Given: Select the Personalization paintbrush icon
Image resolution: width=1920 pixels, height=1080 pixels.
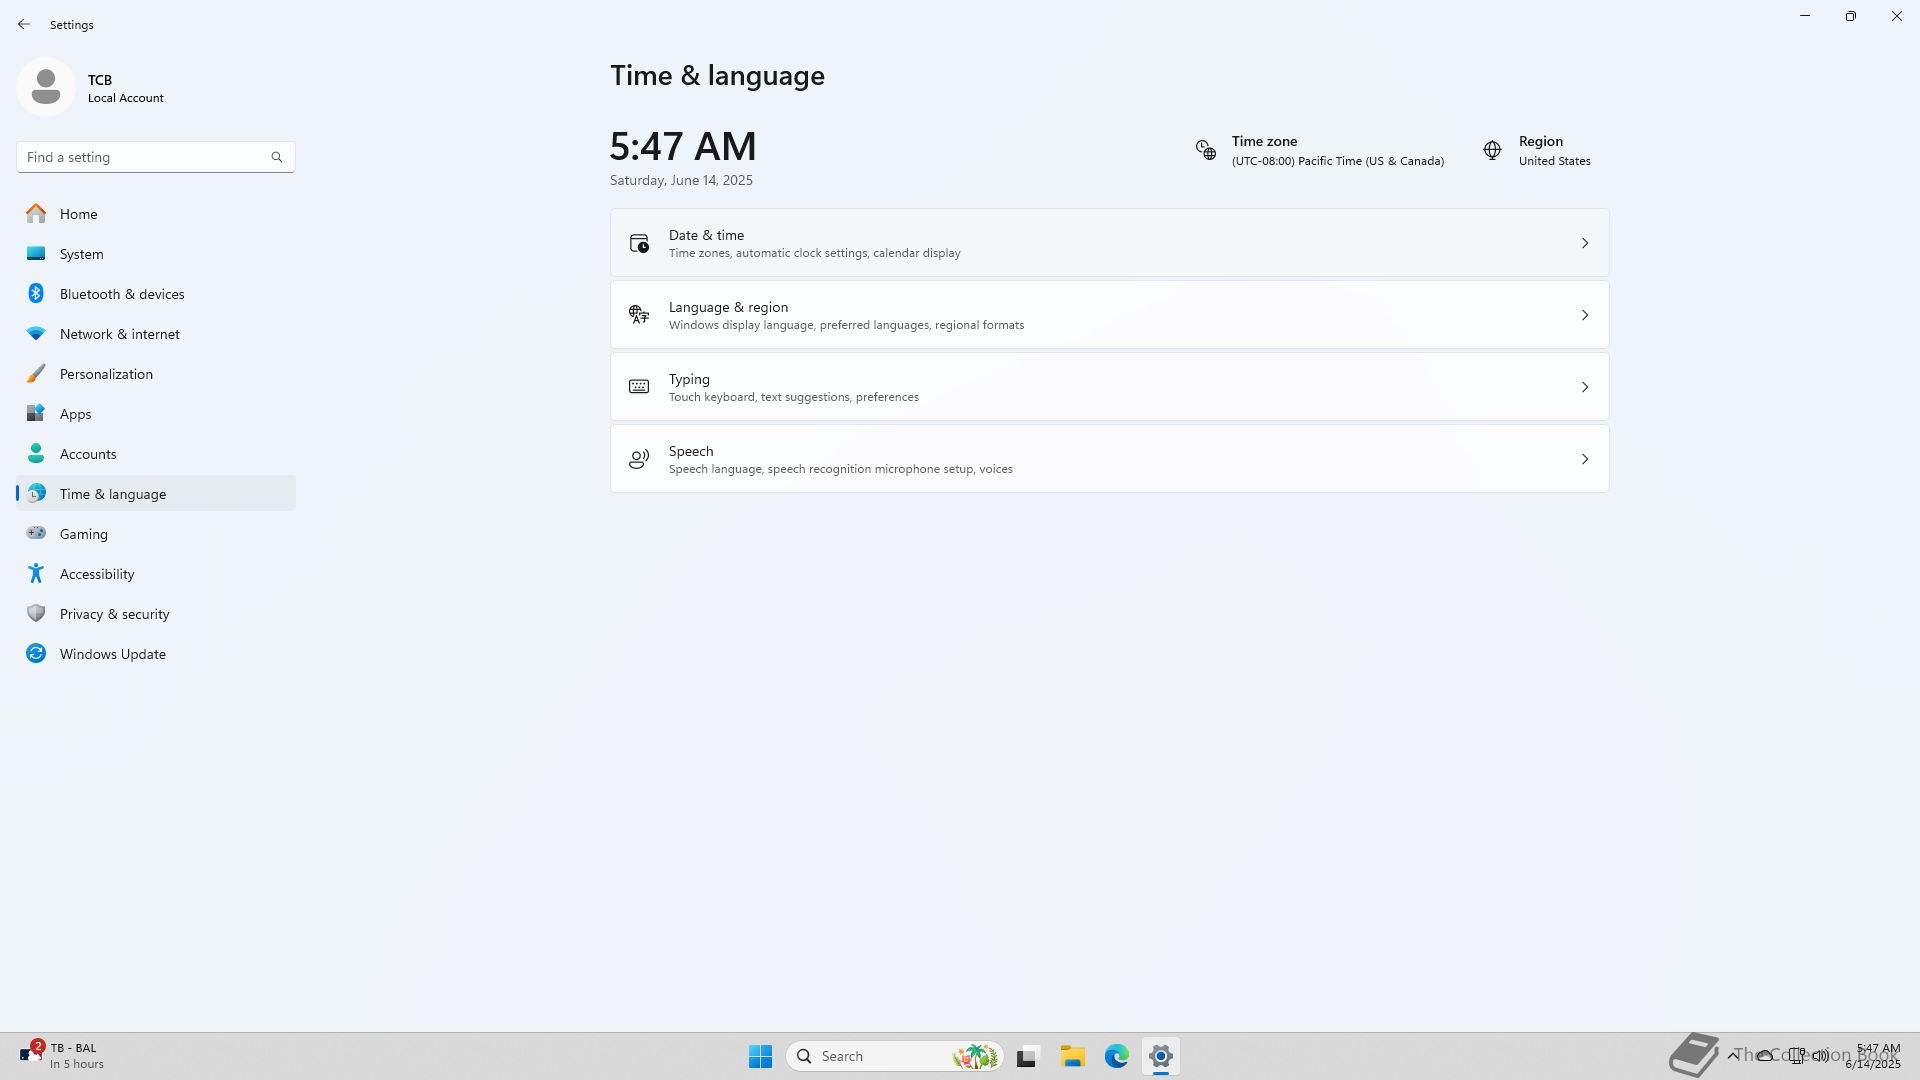Looking at the screenshot, I should click(36, 374).
